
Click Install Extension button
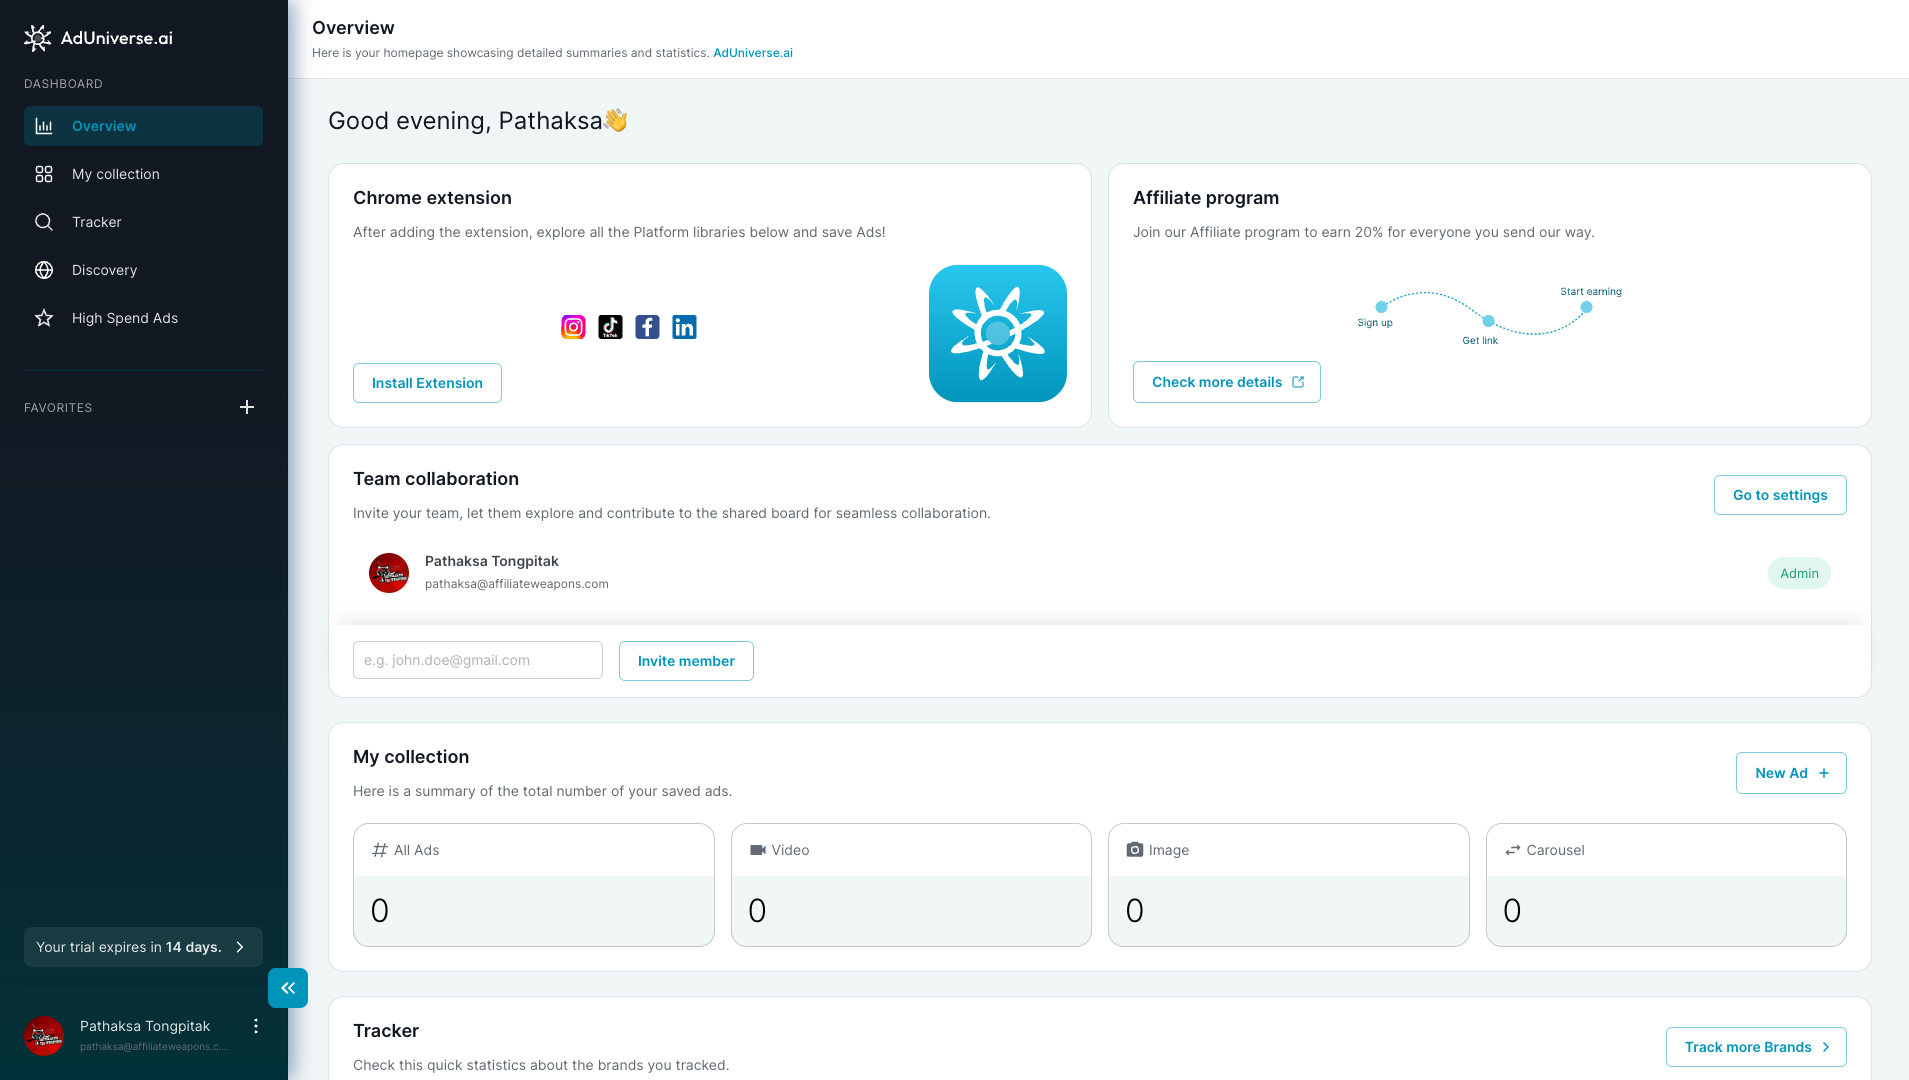pos(427,383)
